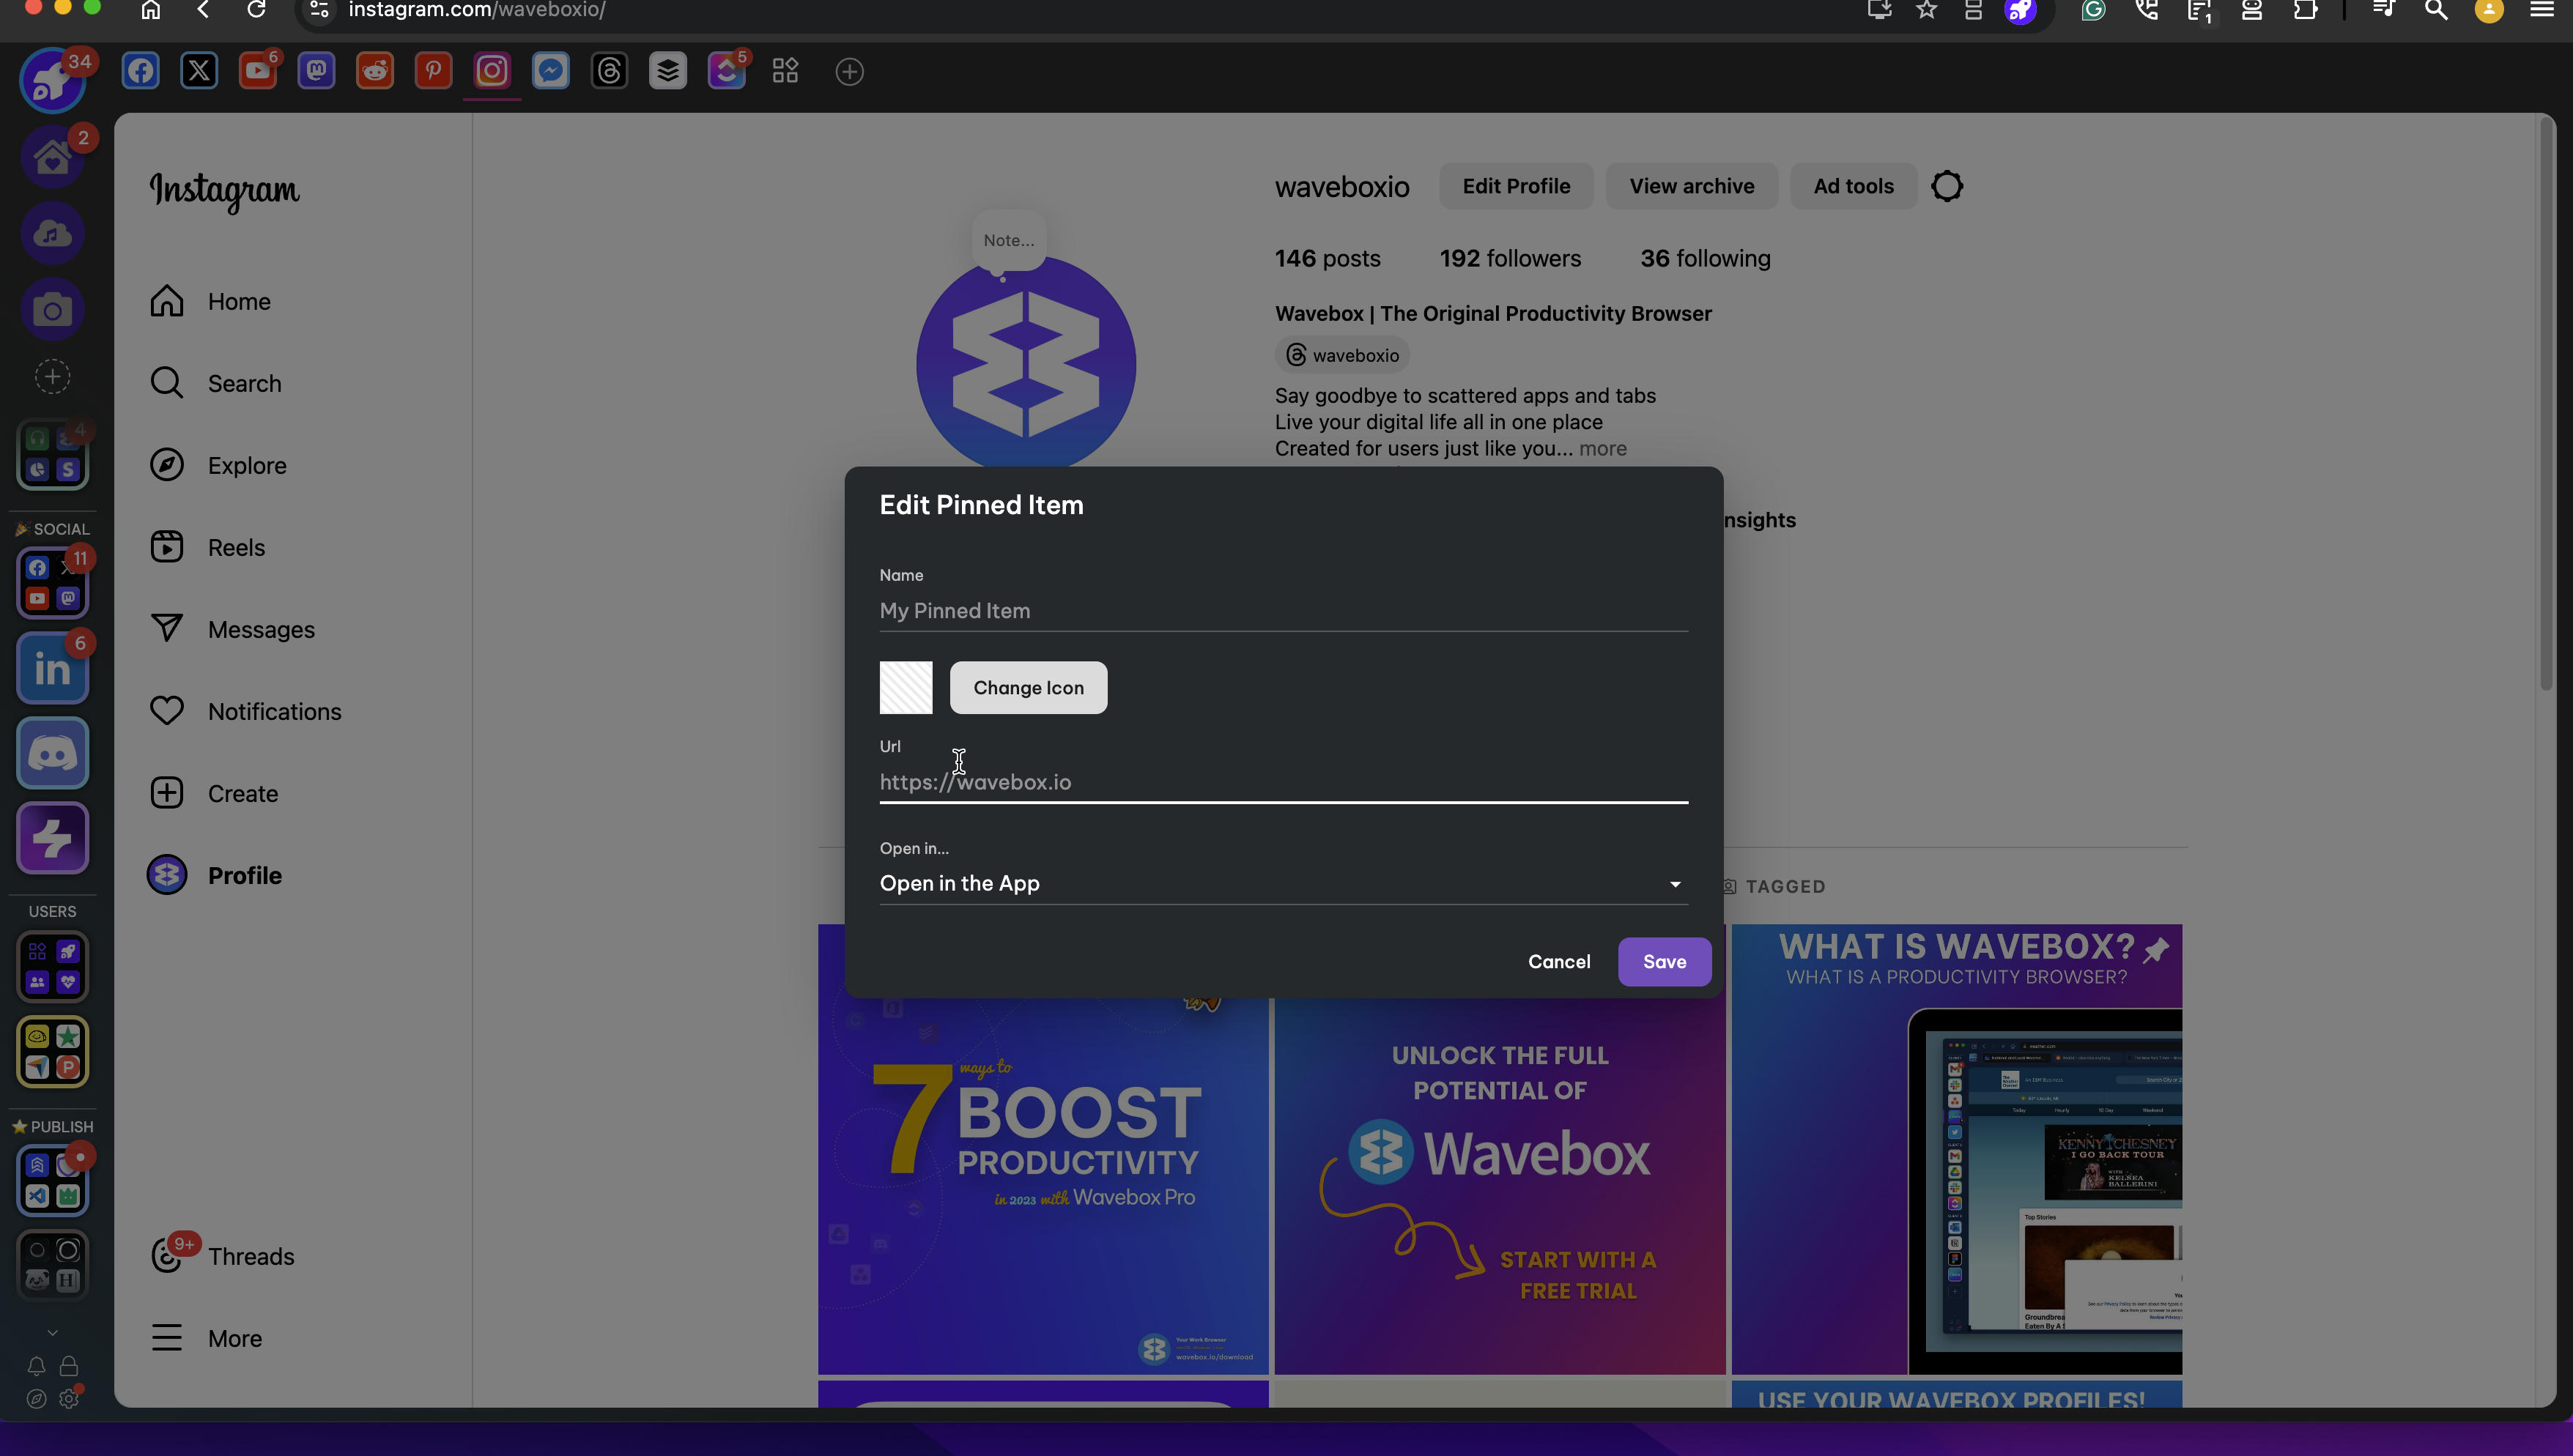2573x1456 pixels.
Task: Click the Name input field
Action: (1284, 611)
